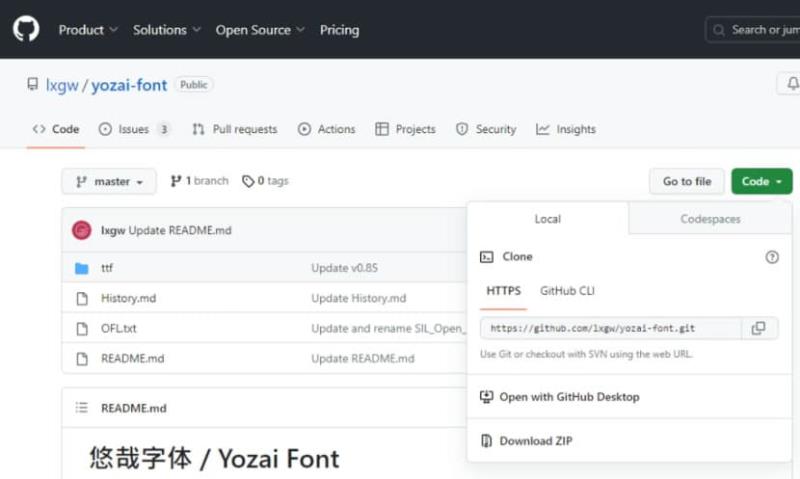This screenshot has width=800, height=479.
Task: Open the Update README.md commit message
Action: click(180, 230)
